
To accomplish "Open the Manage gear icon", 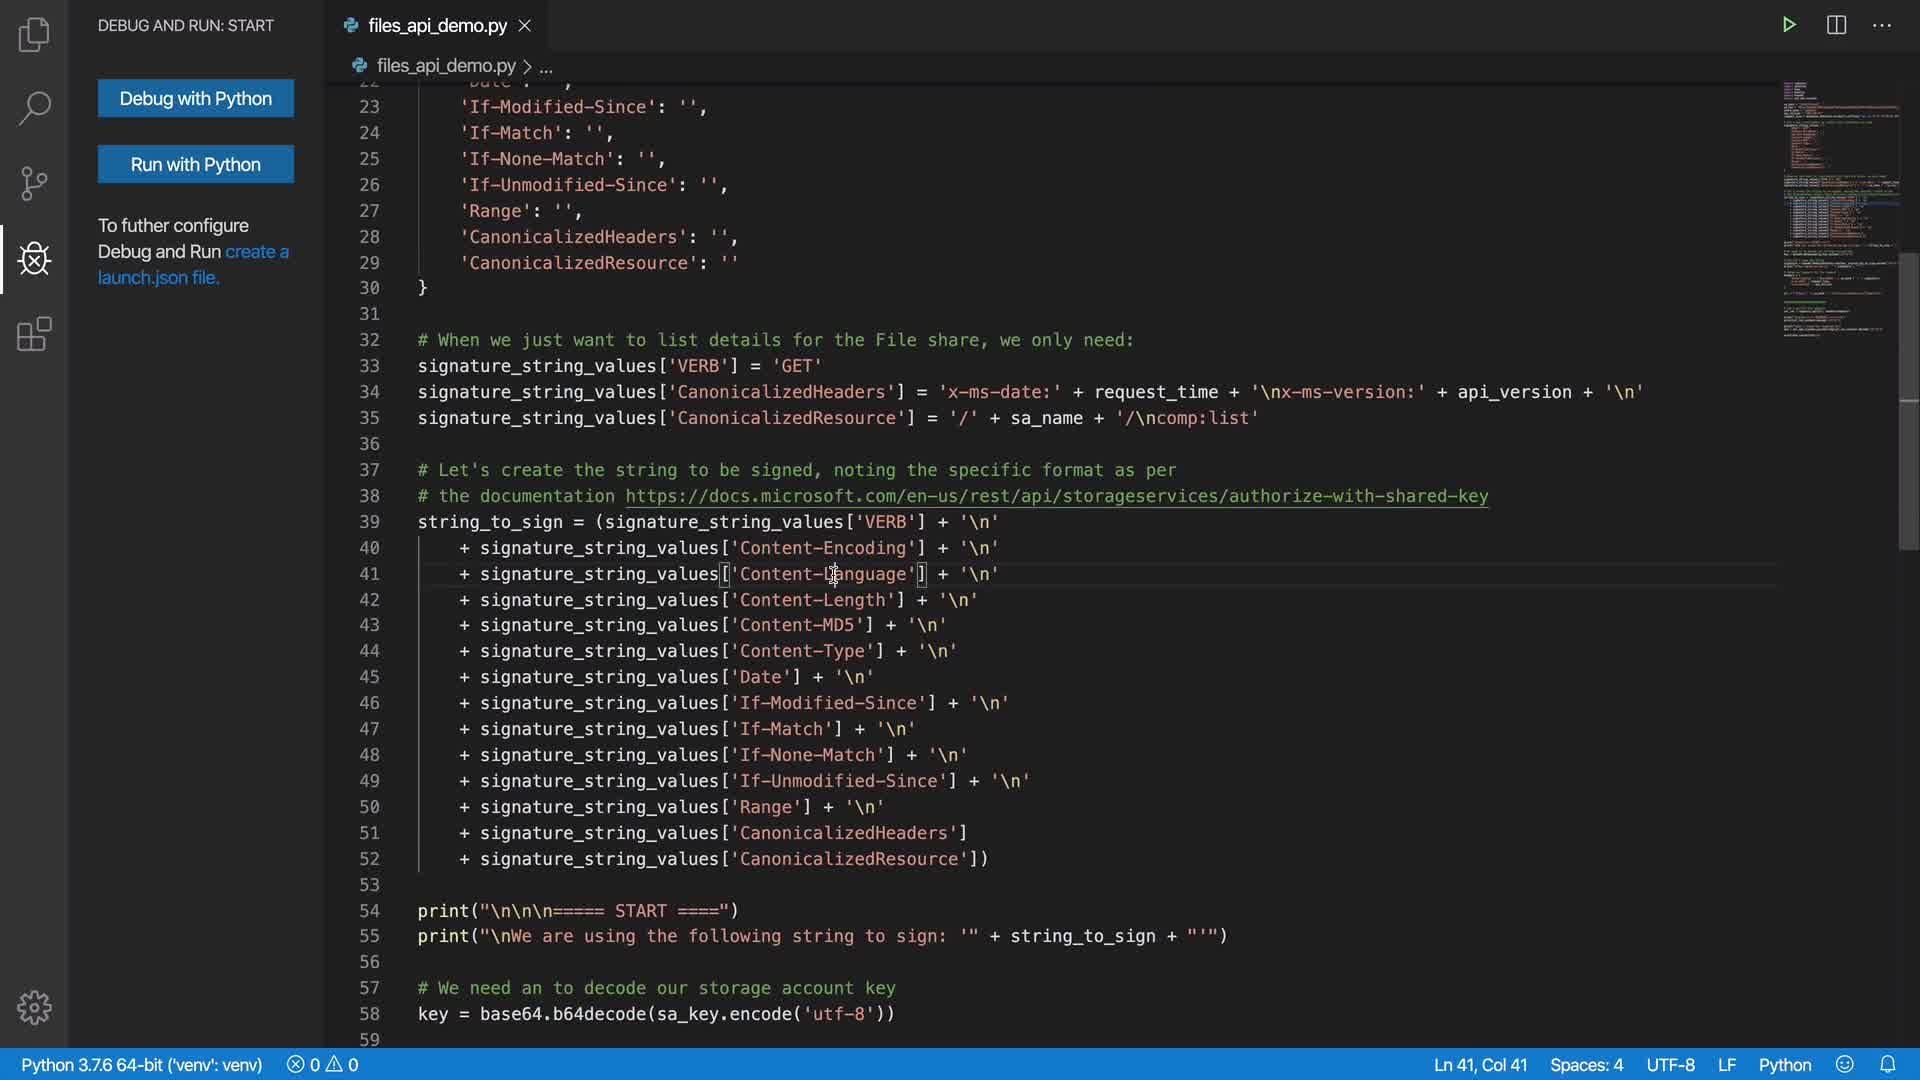I will pyautogui.click(x=34, y=1007).
